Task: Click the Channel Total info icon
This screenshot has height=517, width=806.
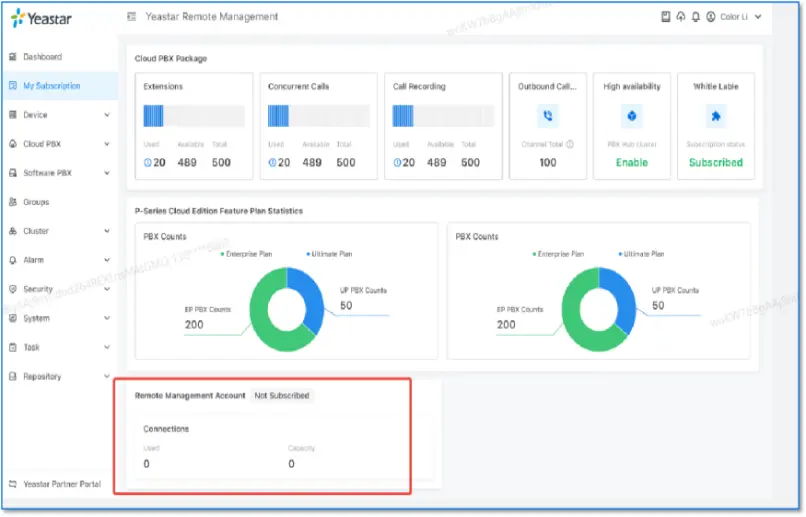Action: (x=570, y=144)
